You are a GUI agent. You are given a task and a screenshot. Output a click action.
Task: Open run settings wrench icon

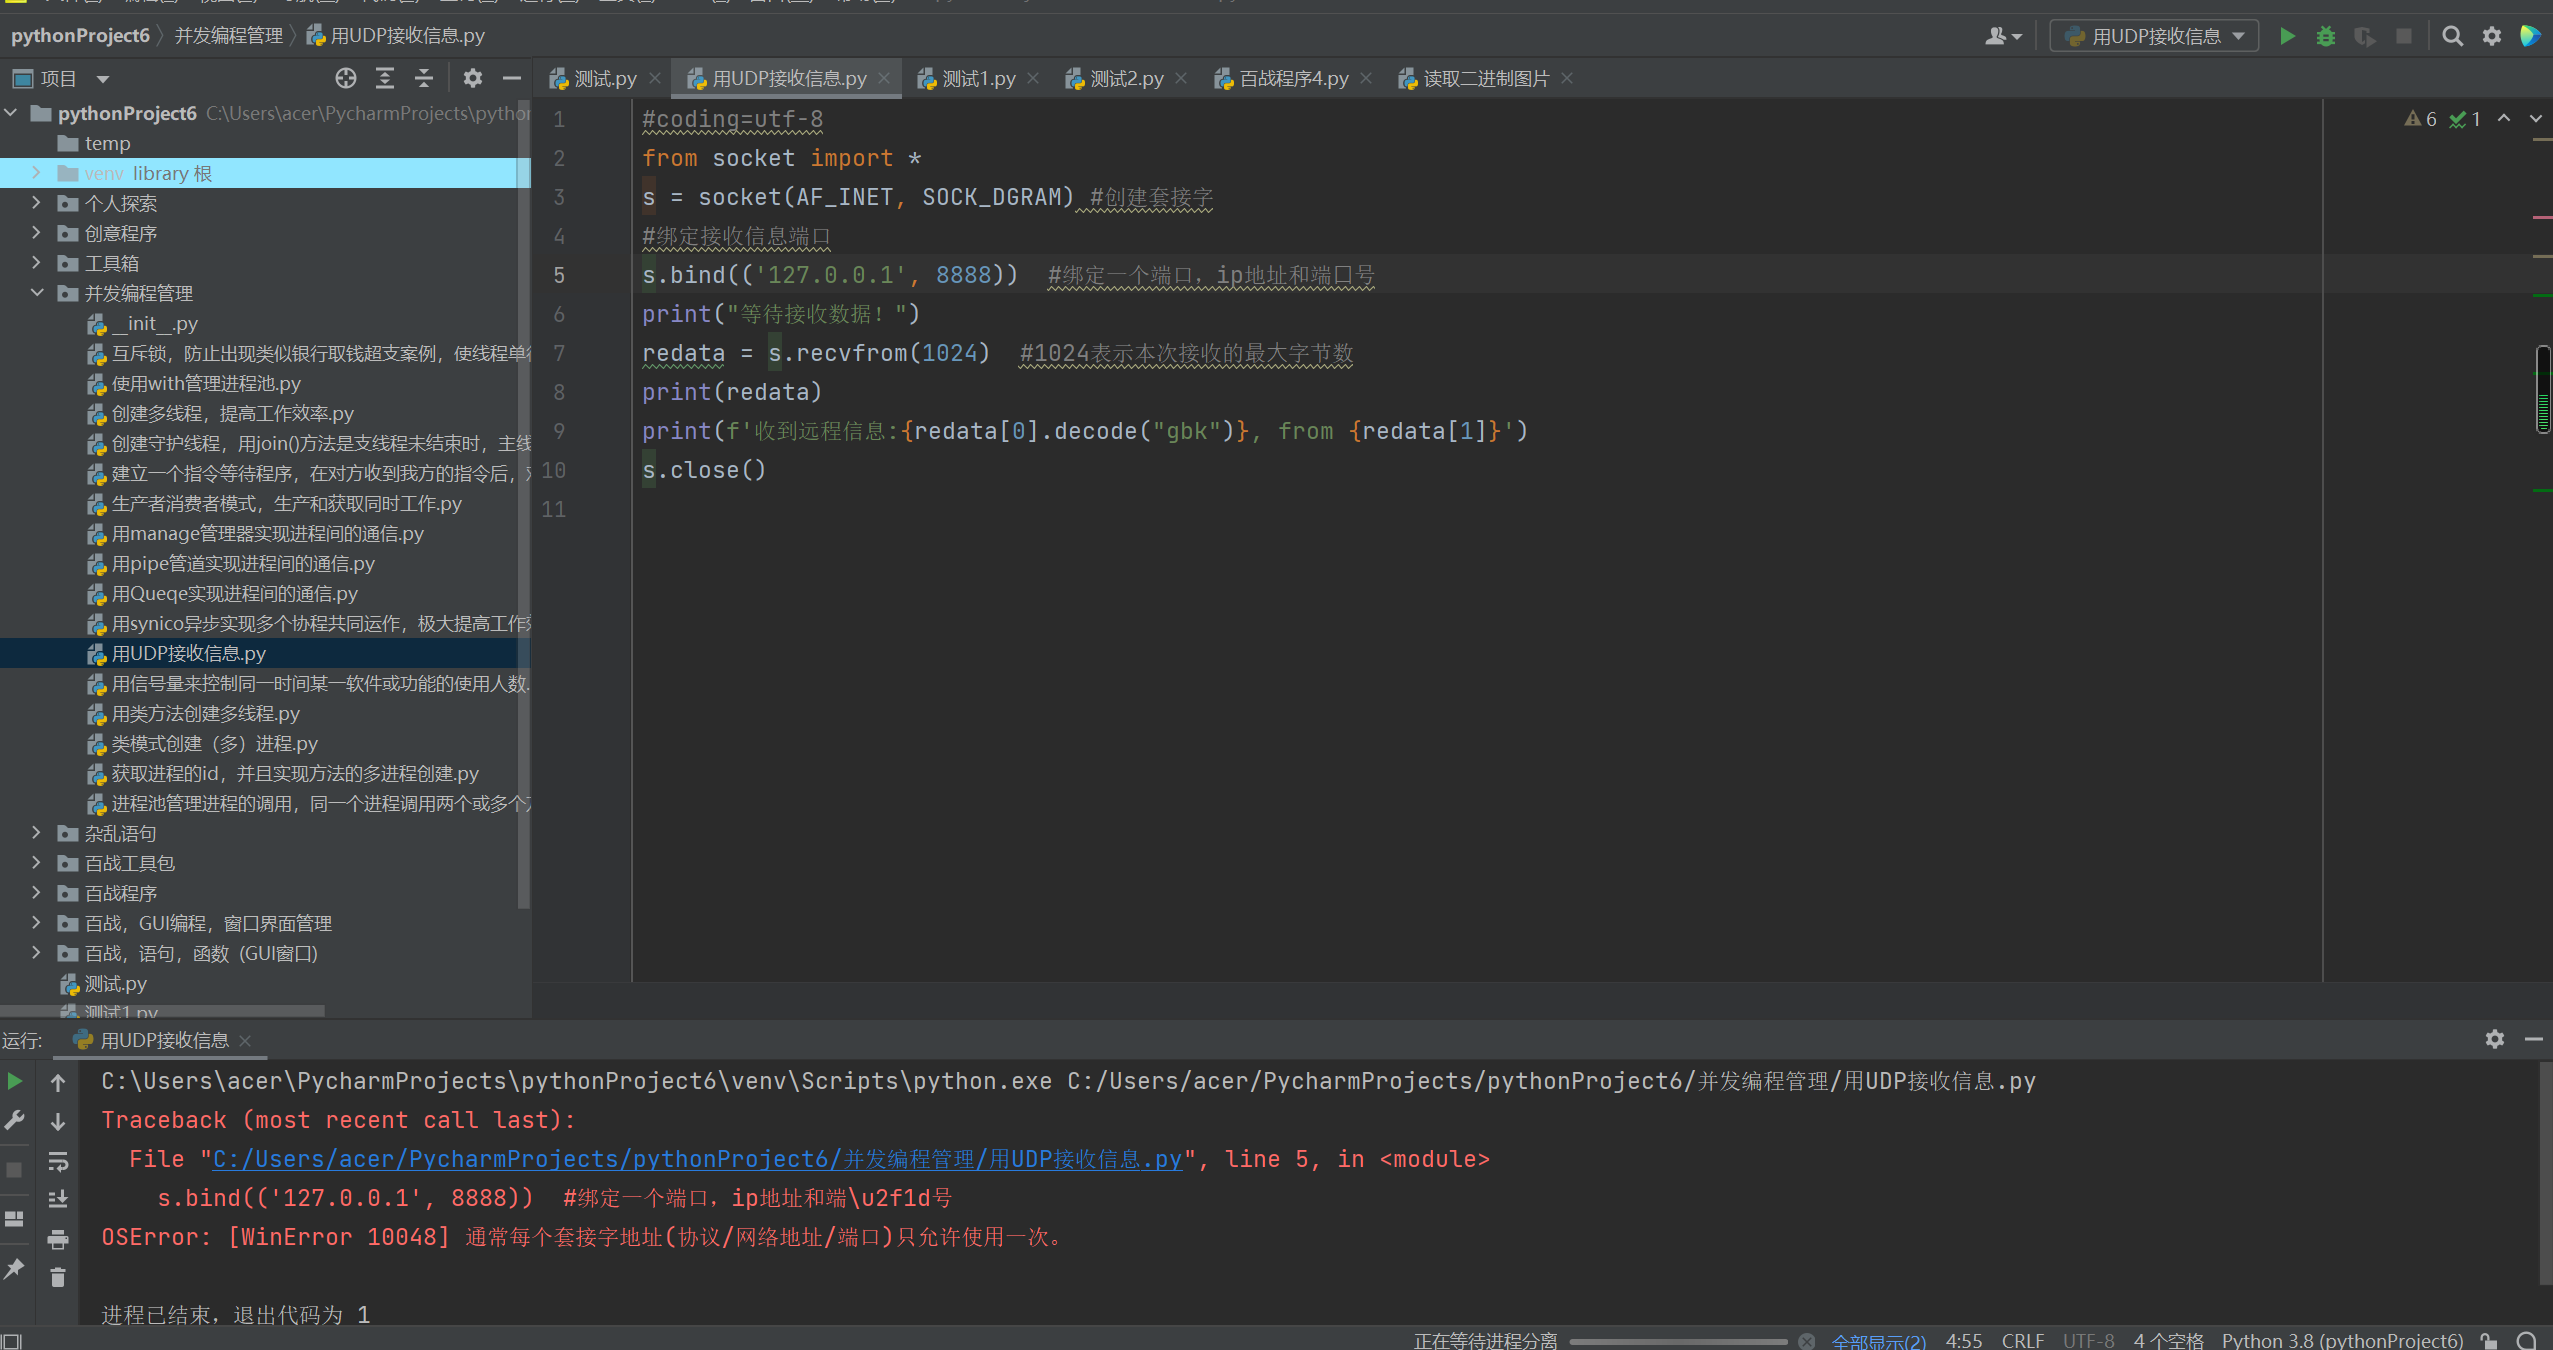tap(15, 1120)
